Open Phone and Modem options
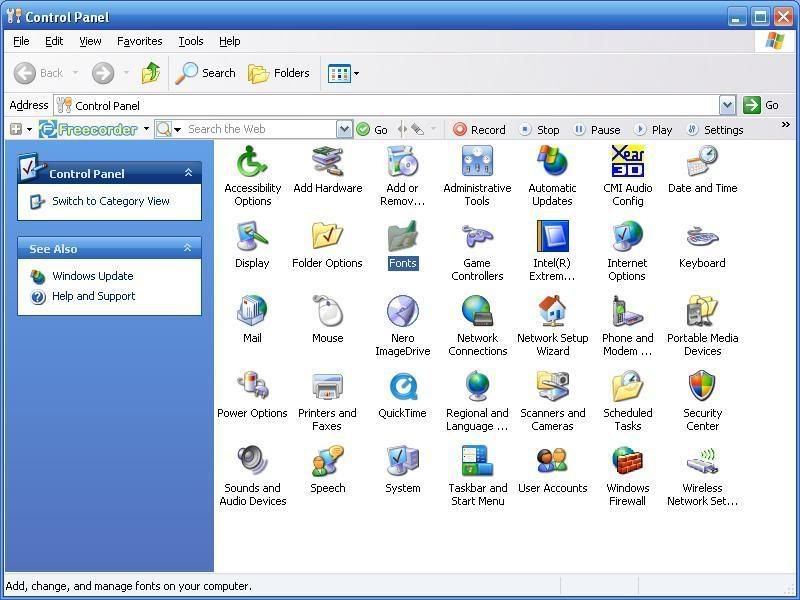The image size is (800, 600). (x=628, y=326)
